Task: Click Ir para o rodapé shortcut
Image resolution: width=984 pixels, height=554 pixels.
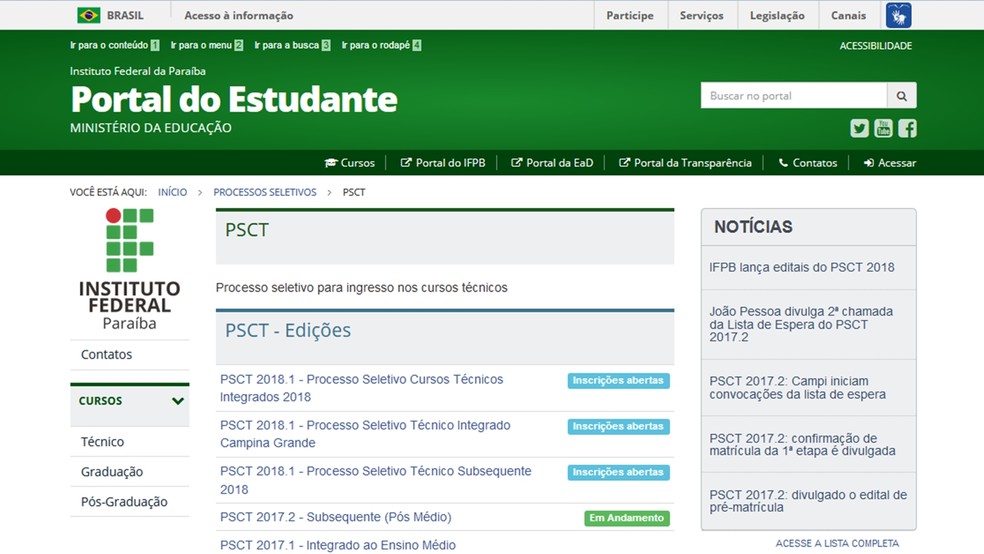Action: coord(381,45)
